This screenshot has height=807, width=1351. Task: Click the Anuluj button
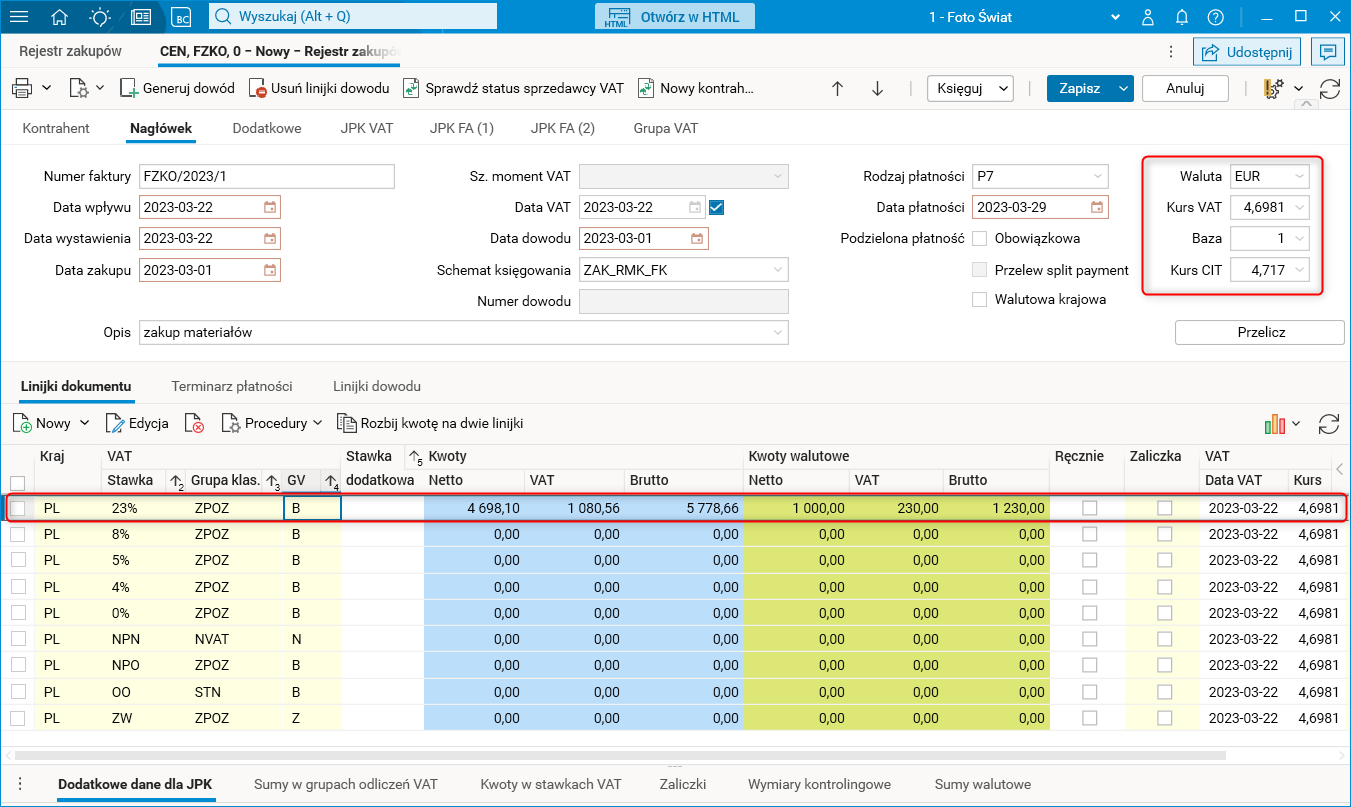coord(1184,89)
